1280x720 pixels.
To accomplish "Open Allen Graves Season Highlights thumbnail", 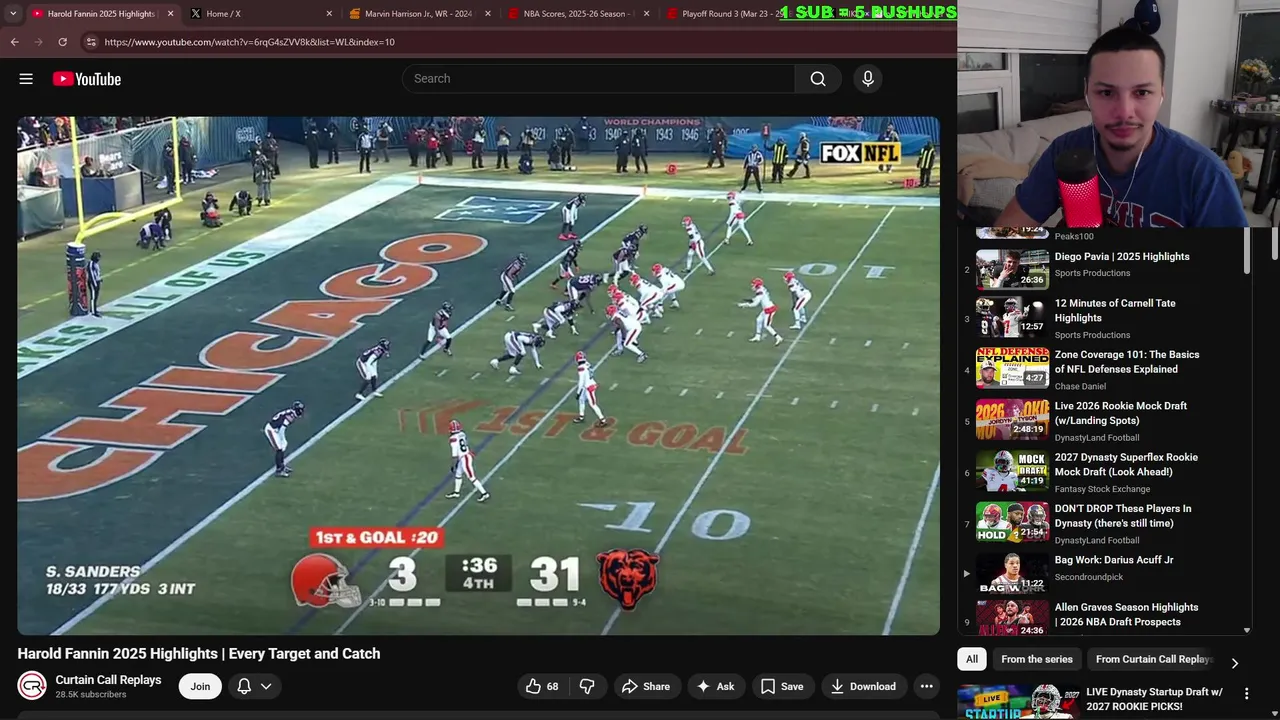I will pyautogui.click(x=1012, y=618).
